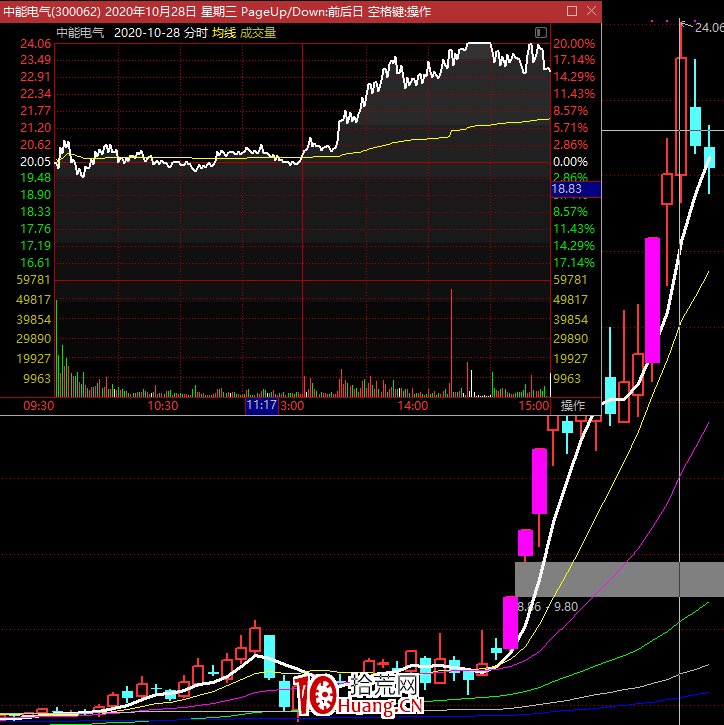The image size is (724, 725).
Task: Click the green 17.76 price axis label
Action: pyautogui.click(x=36, y=229)
